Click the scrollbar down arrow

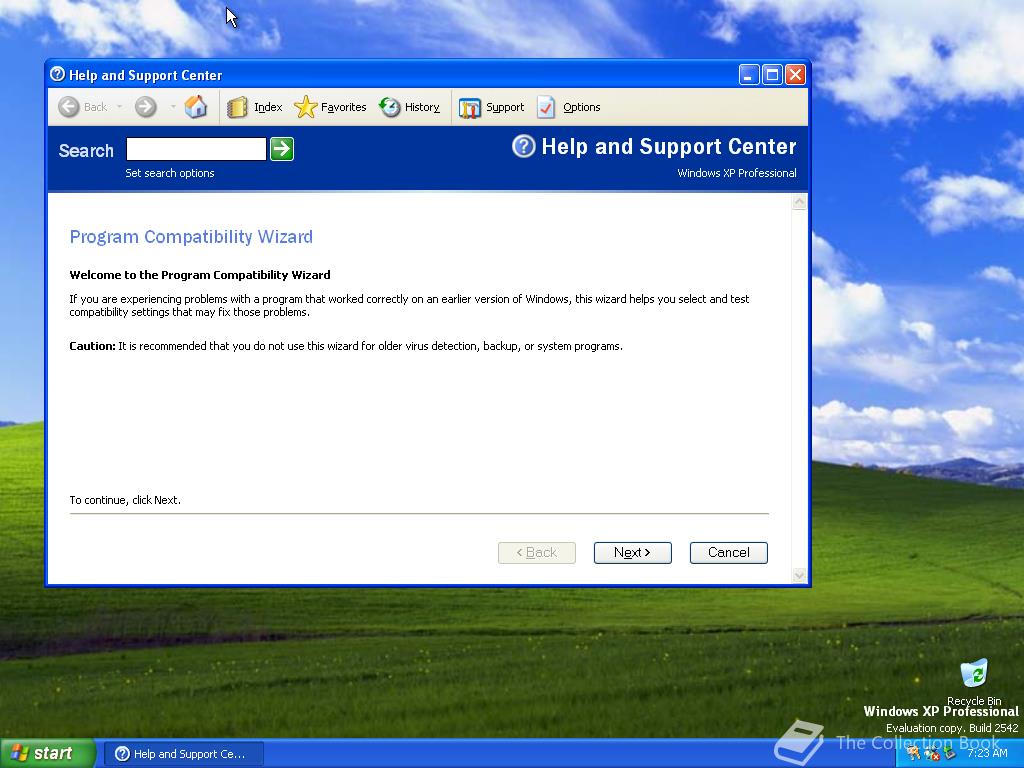799,575
